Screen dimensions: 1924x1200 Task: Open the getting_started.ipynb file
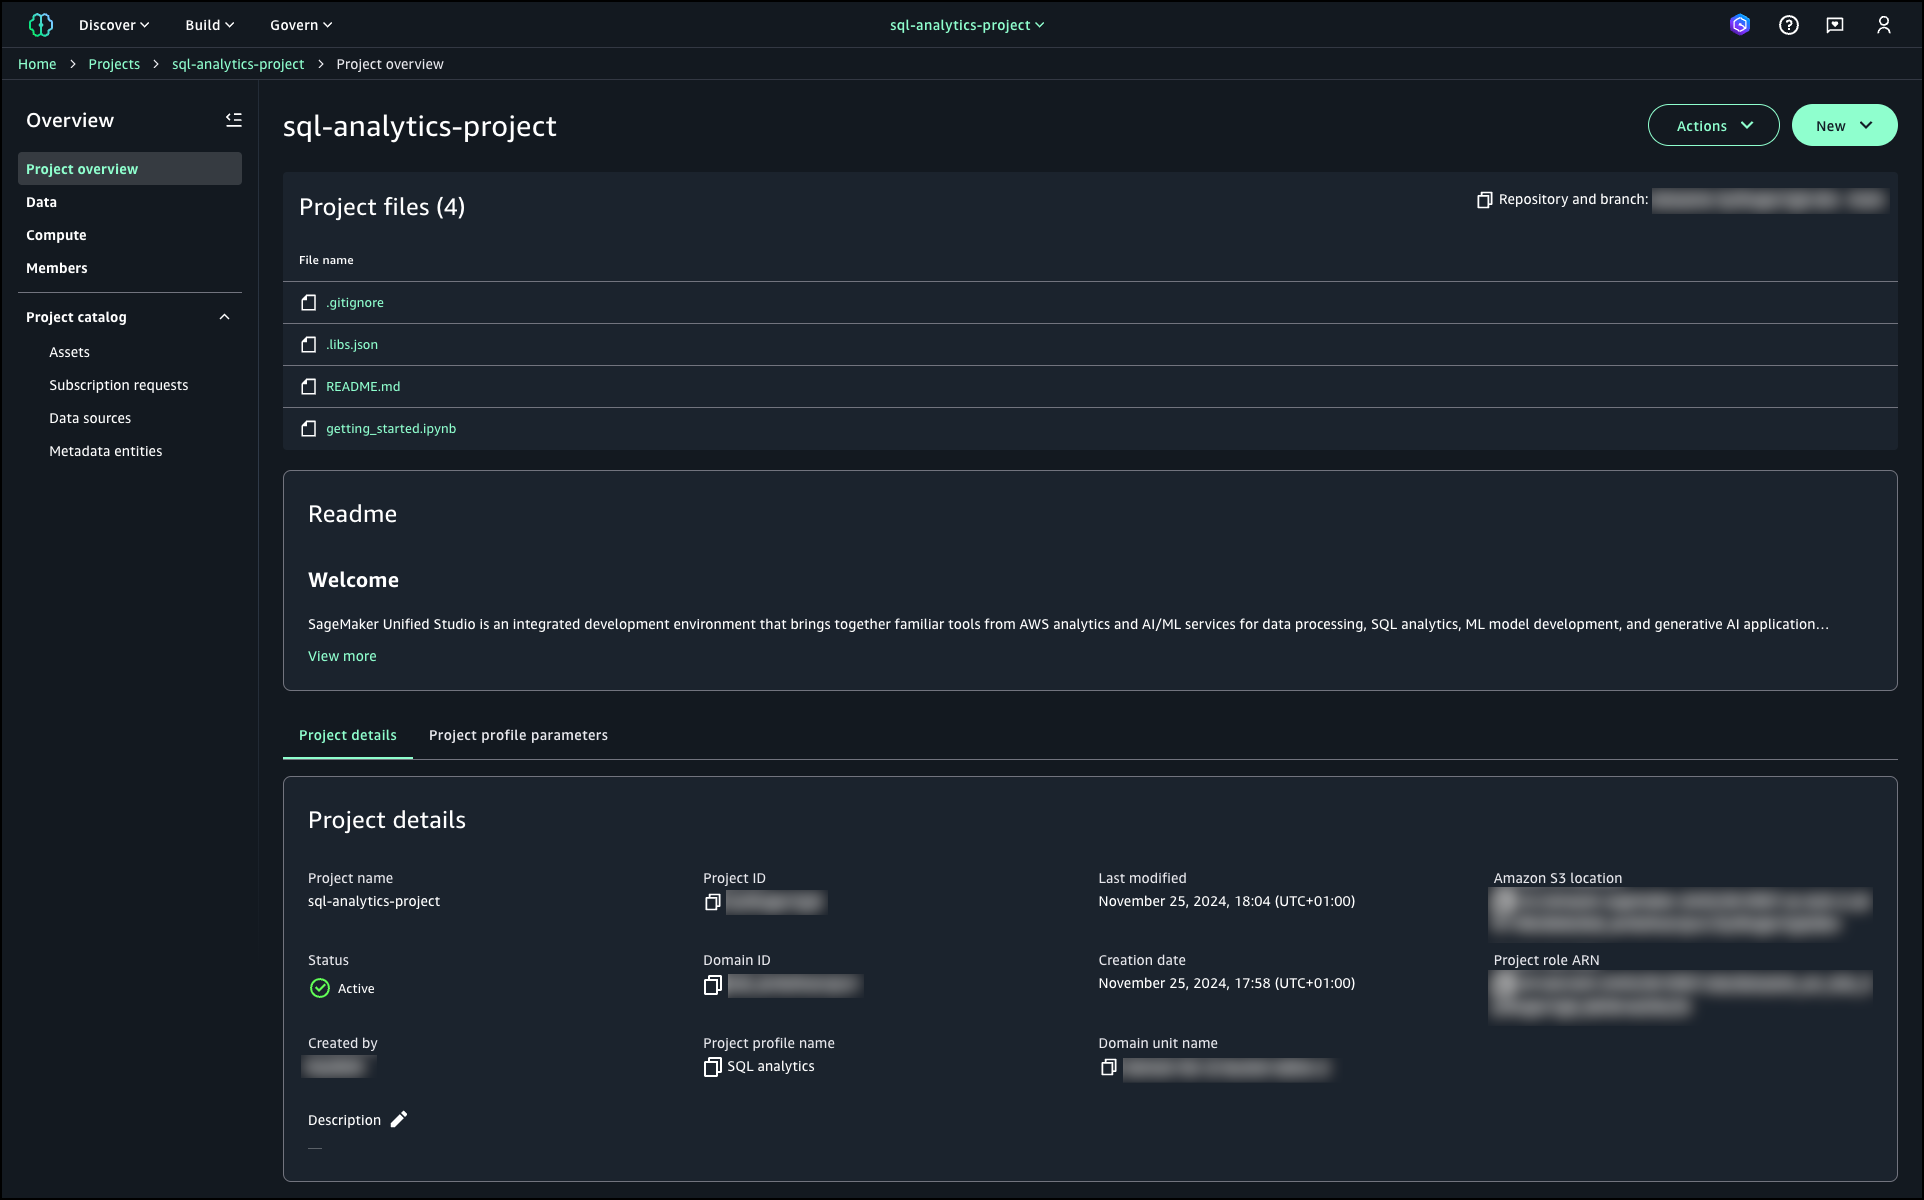390,428
